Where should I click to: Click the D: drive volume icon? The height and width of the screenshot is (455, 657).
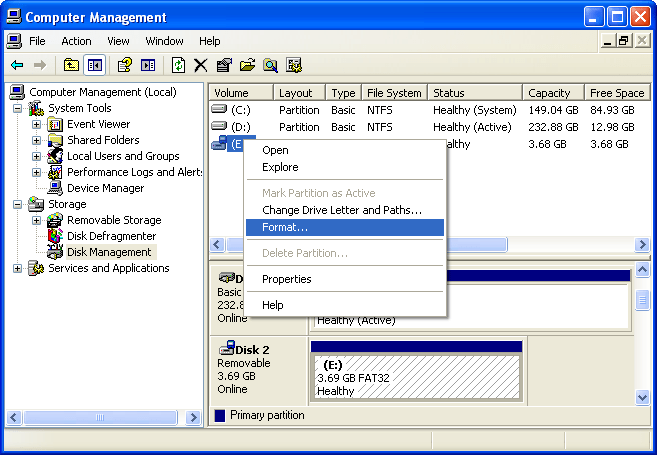[x=219, y=126]
